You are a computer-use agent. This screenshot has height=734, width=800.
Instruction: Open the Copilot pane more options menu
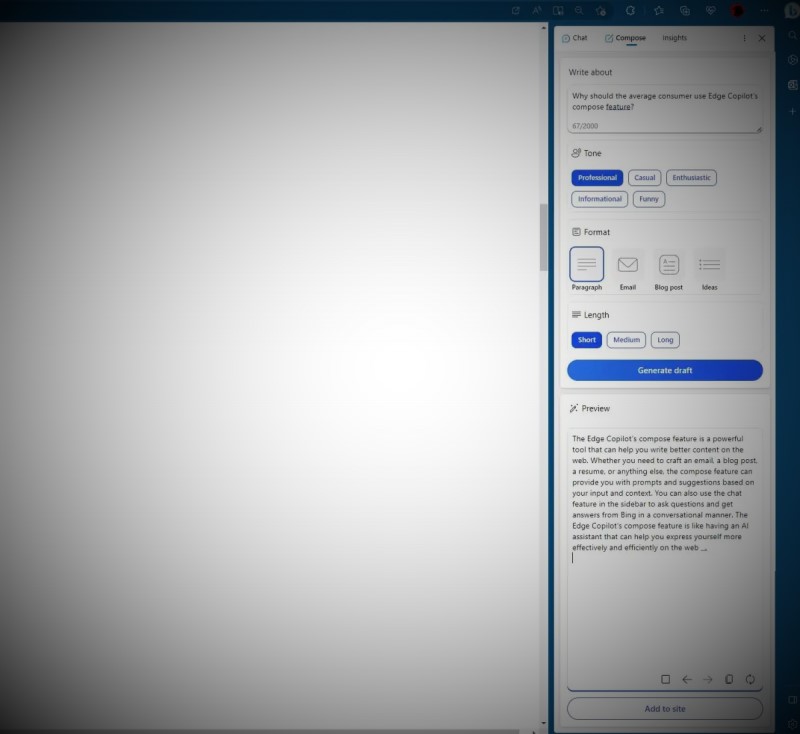click(x=744, y=38)
